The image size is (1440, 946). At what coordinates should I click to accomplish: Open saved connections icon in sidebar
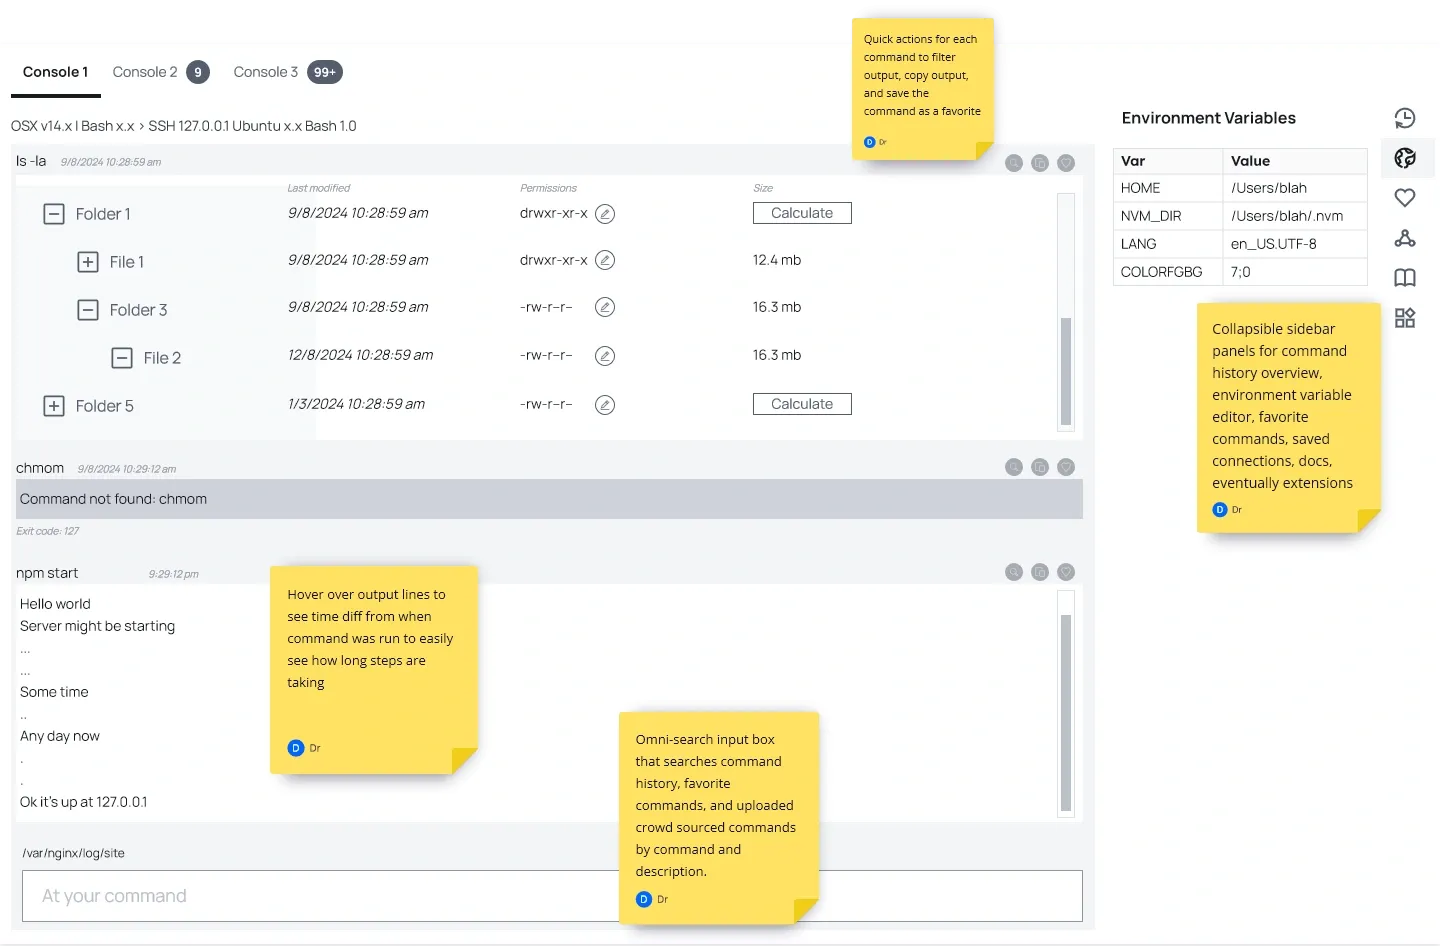[x=1405, y=238]
